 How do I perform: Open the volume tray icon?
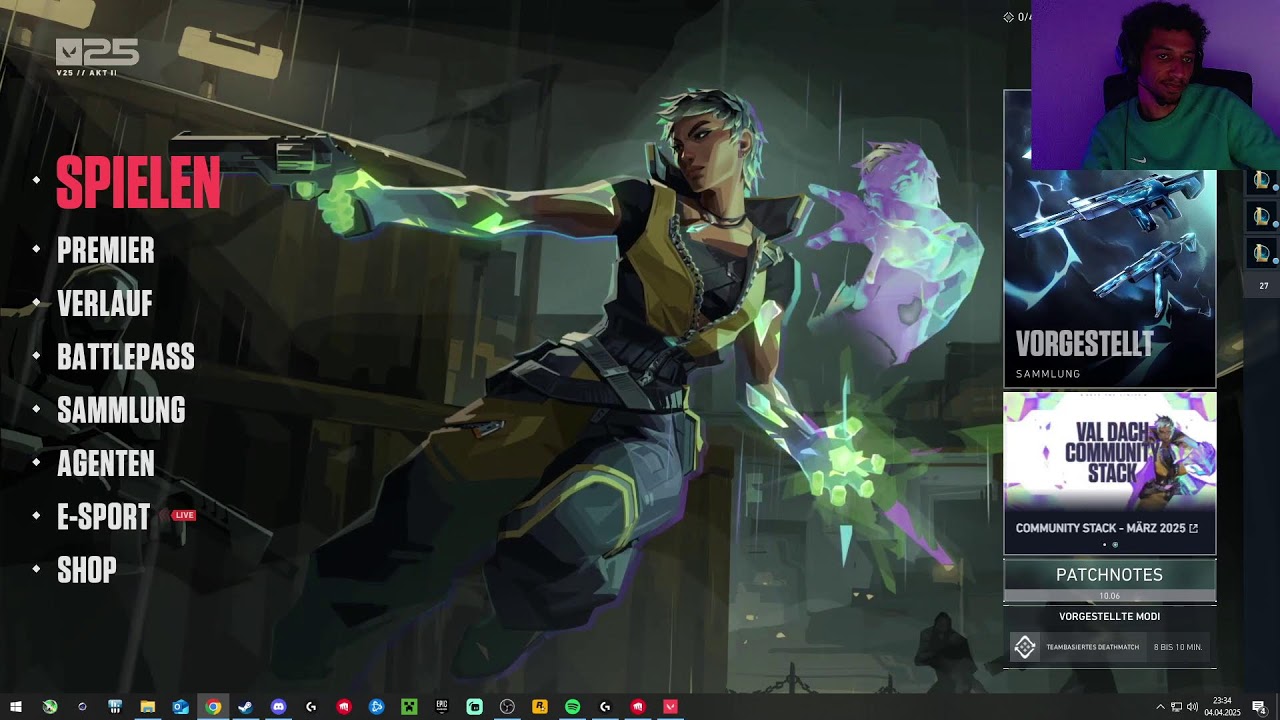1193,707
